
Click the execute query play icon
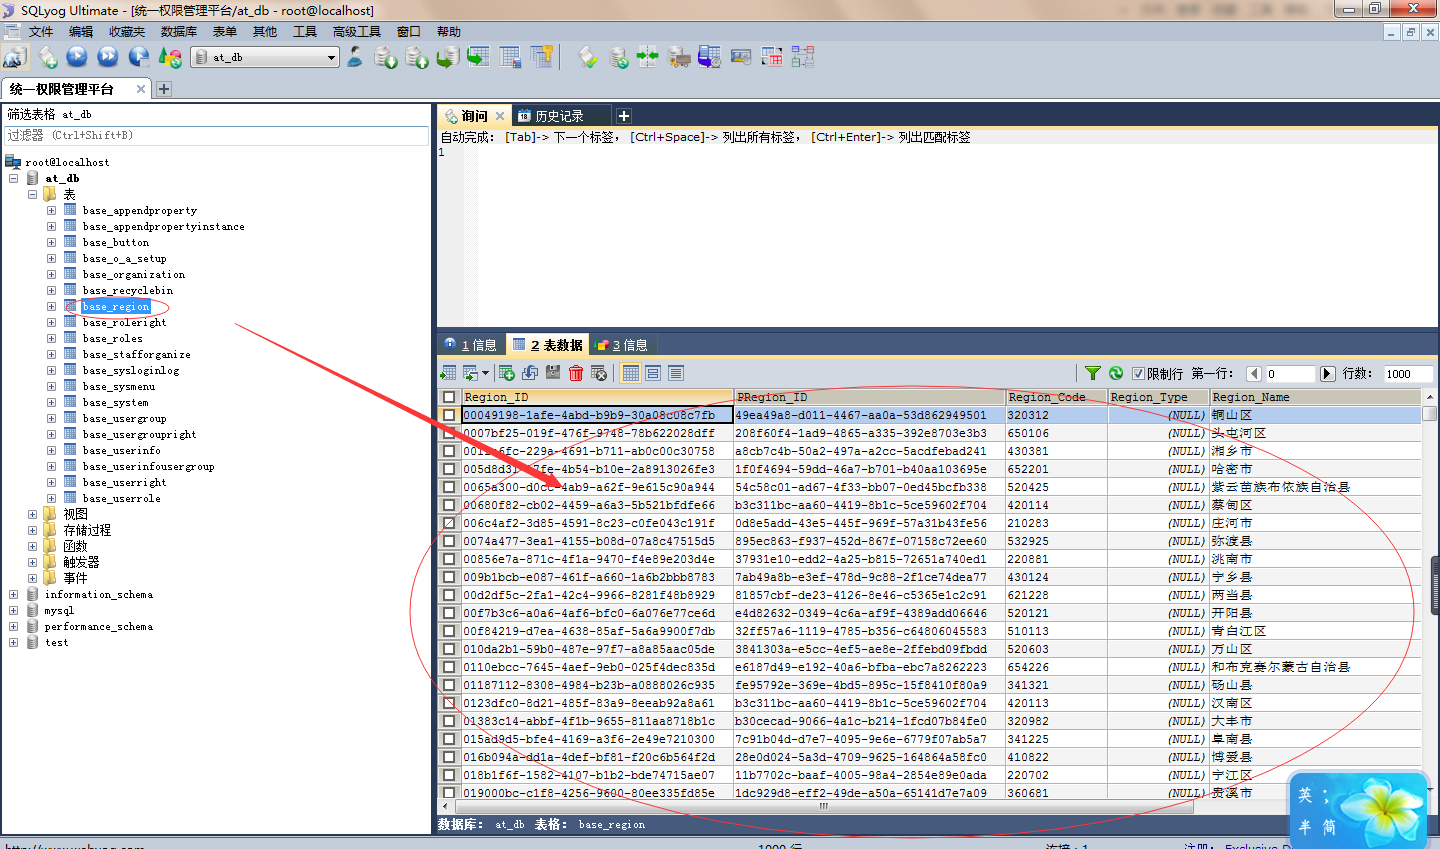click(x=77, y=57)
